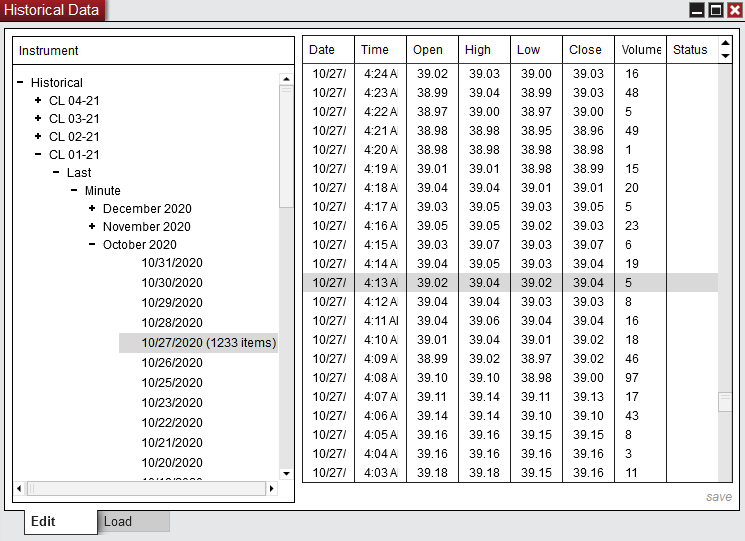Click the data grid vertical scrollbar thumb
The width and height of the screenshot is (745, 541).
coord(725,402)
